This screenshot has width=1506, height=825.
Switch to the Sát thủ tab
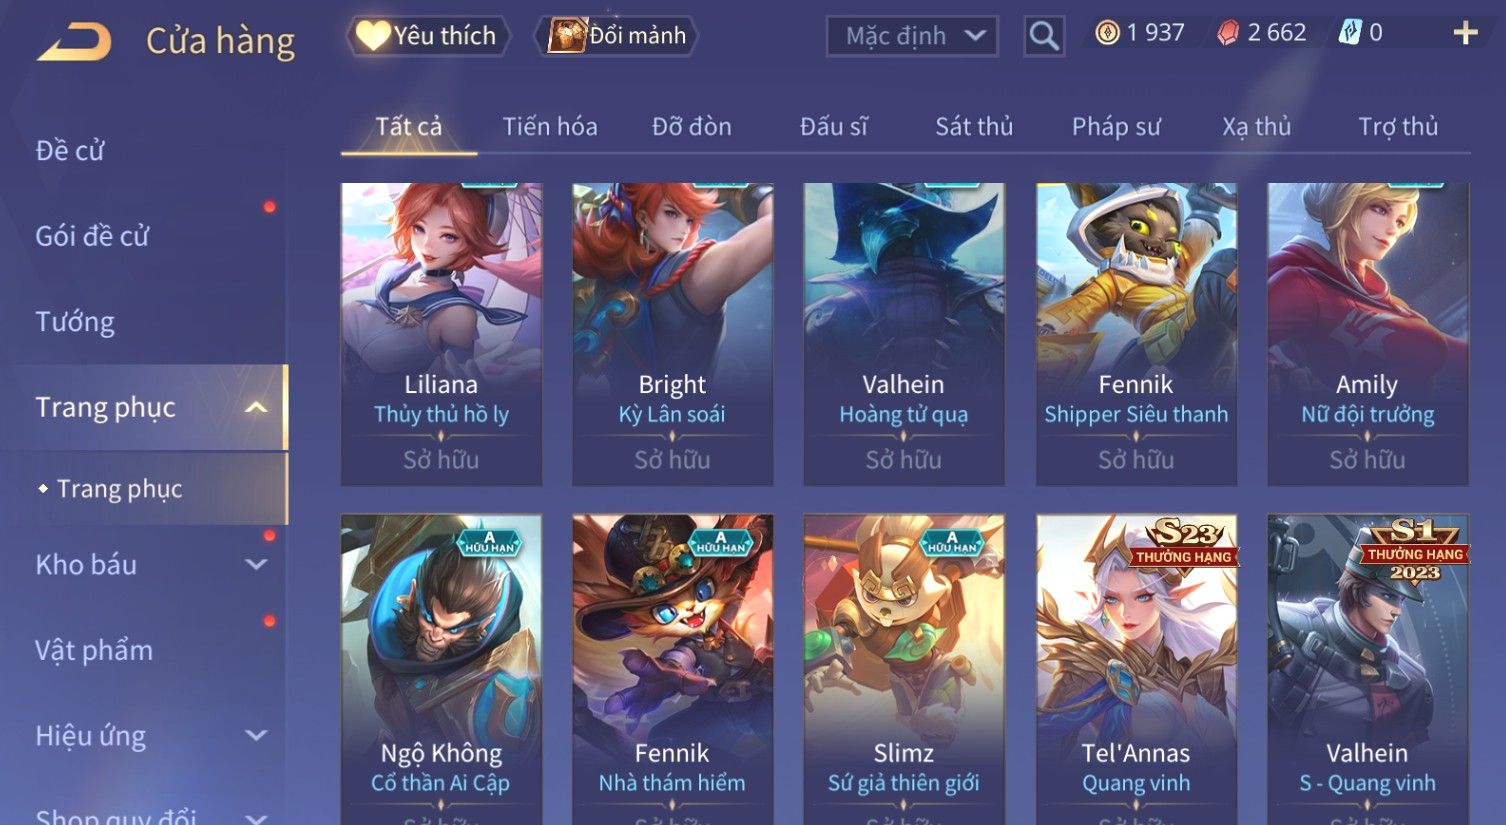click(x=974, y=127)
